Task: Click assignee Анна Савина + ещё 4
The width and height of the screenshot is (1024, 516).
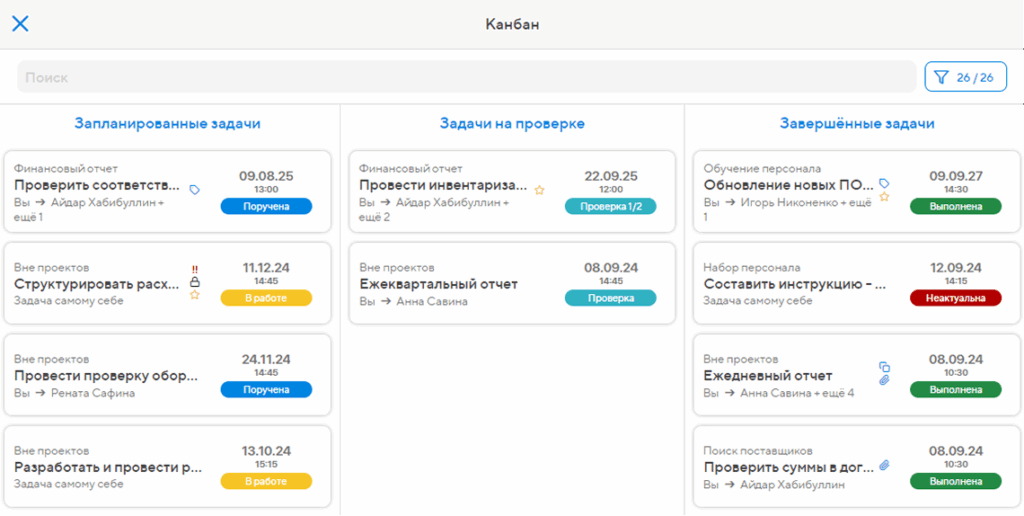Action: [x=797, y=393]
